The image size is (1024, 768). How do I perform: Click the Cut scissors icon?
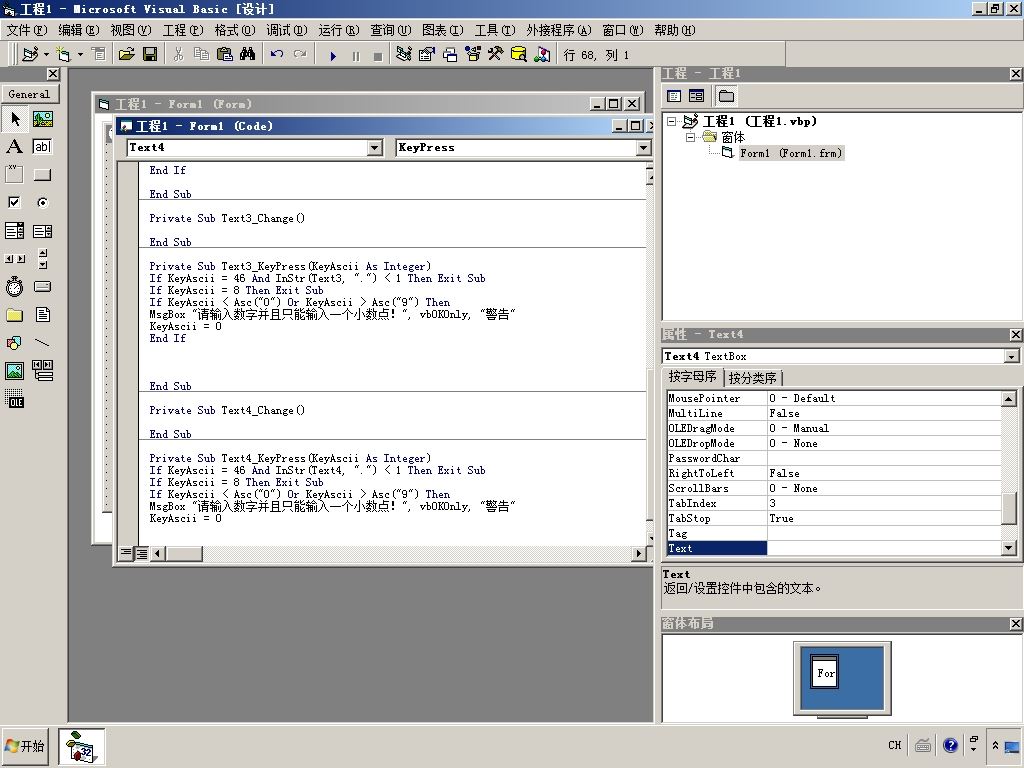tap(178, 54)
